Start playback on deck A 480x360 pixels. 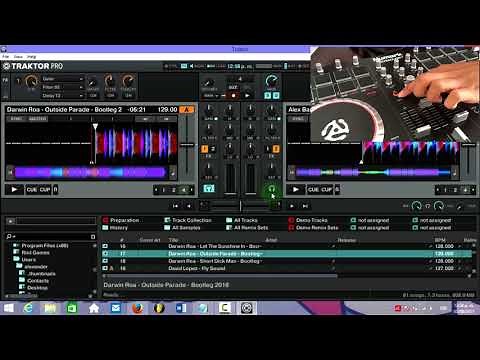click(x=14, y=190)
